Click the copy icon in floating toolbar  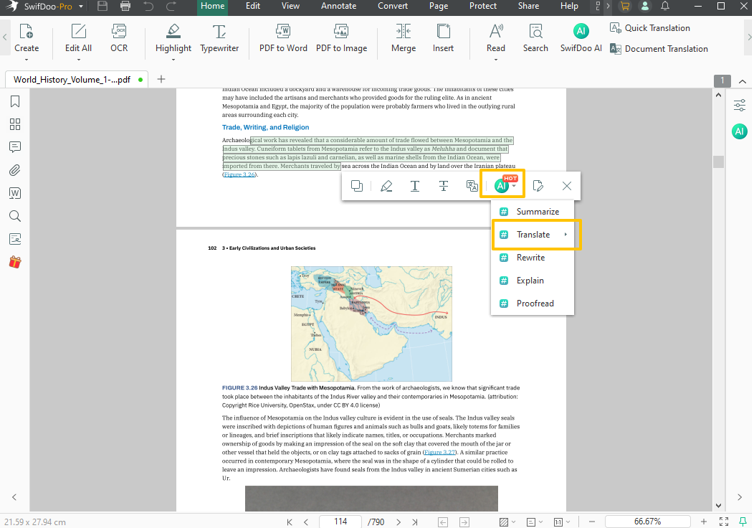[x=357, y=186]
